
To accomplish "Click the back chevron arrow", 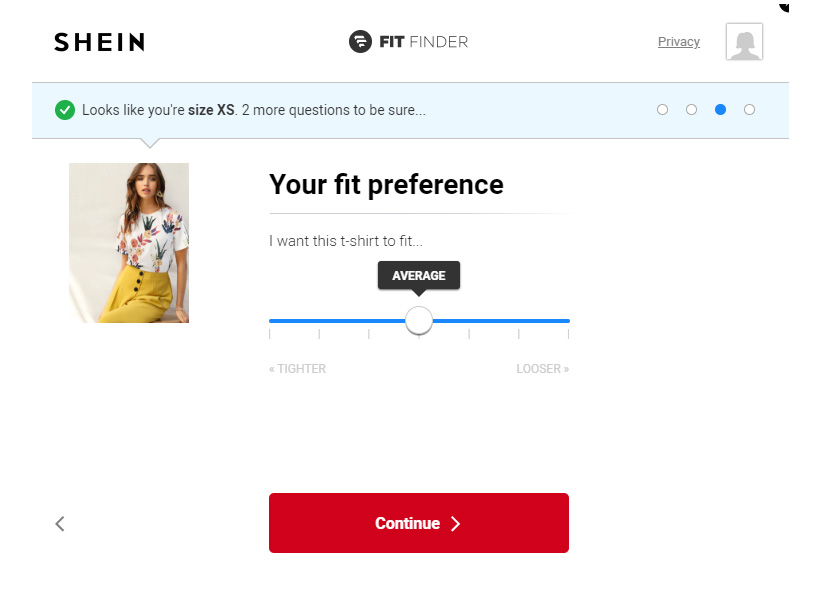I will point(60,523).
